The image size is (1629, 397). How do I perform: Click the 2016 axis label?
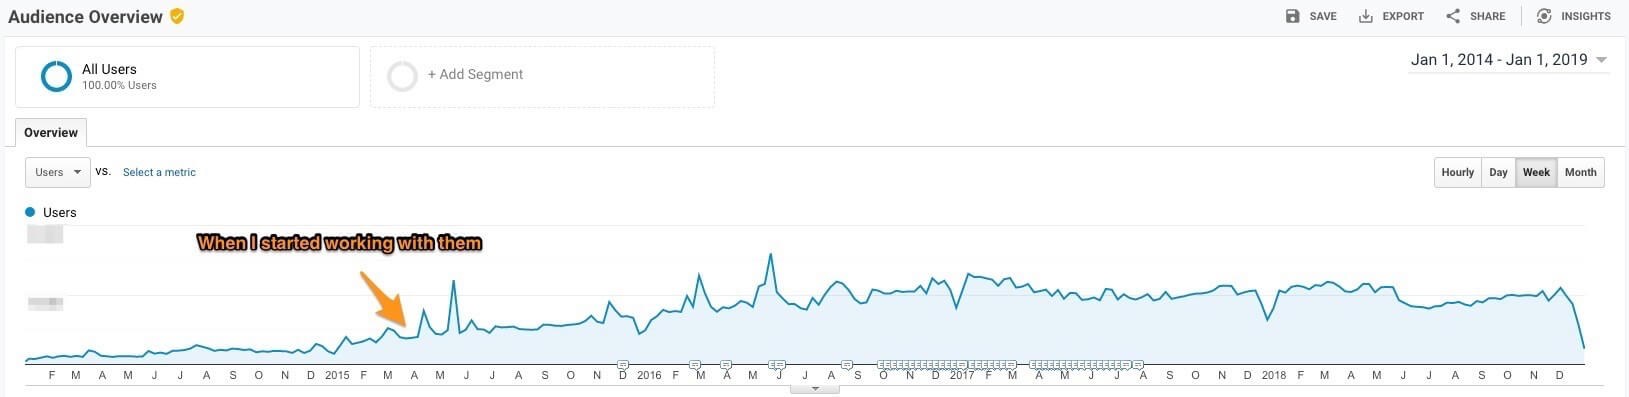coord(649,375)
